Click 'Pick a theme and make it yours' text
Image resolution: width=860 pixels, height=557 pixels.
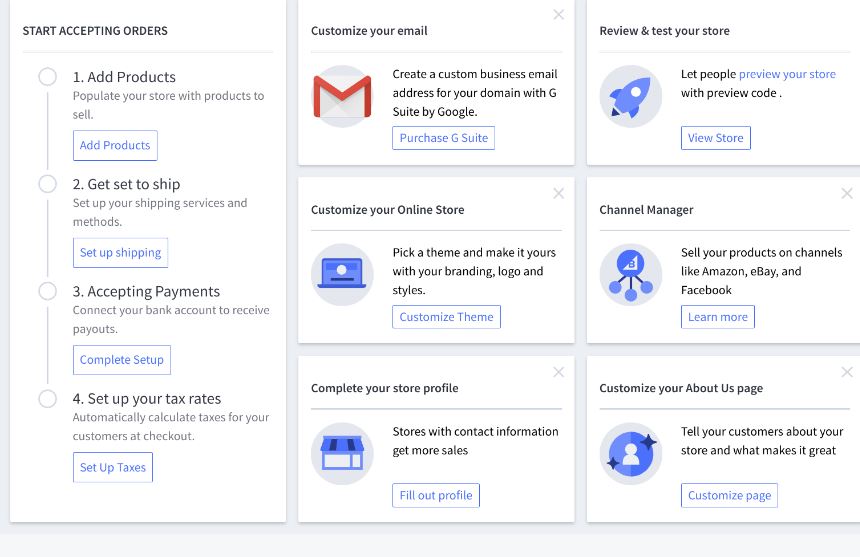pyautogui.click(x=474, y=271)
